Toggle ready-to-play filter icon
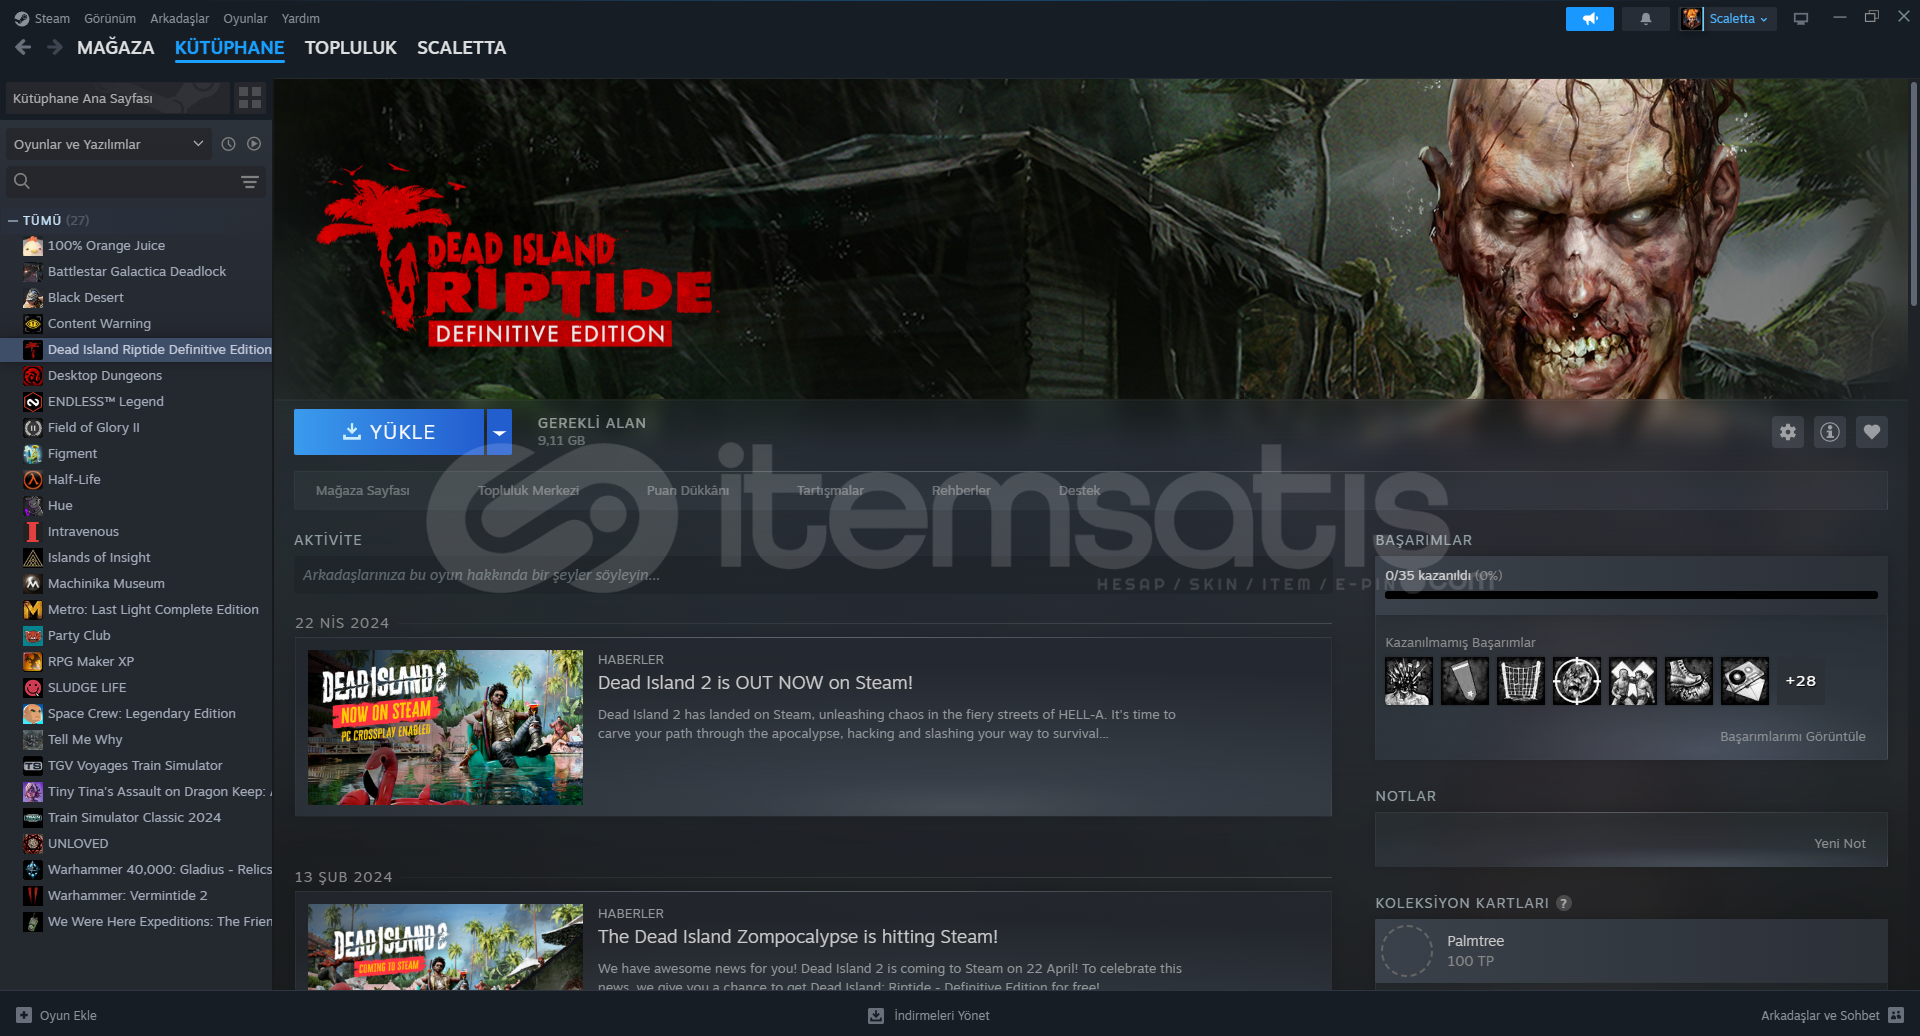1920x1036 pixels. [x=254, y=144]
